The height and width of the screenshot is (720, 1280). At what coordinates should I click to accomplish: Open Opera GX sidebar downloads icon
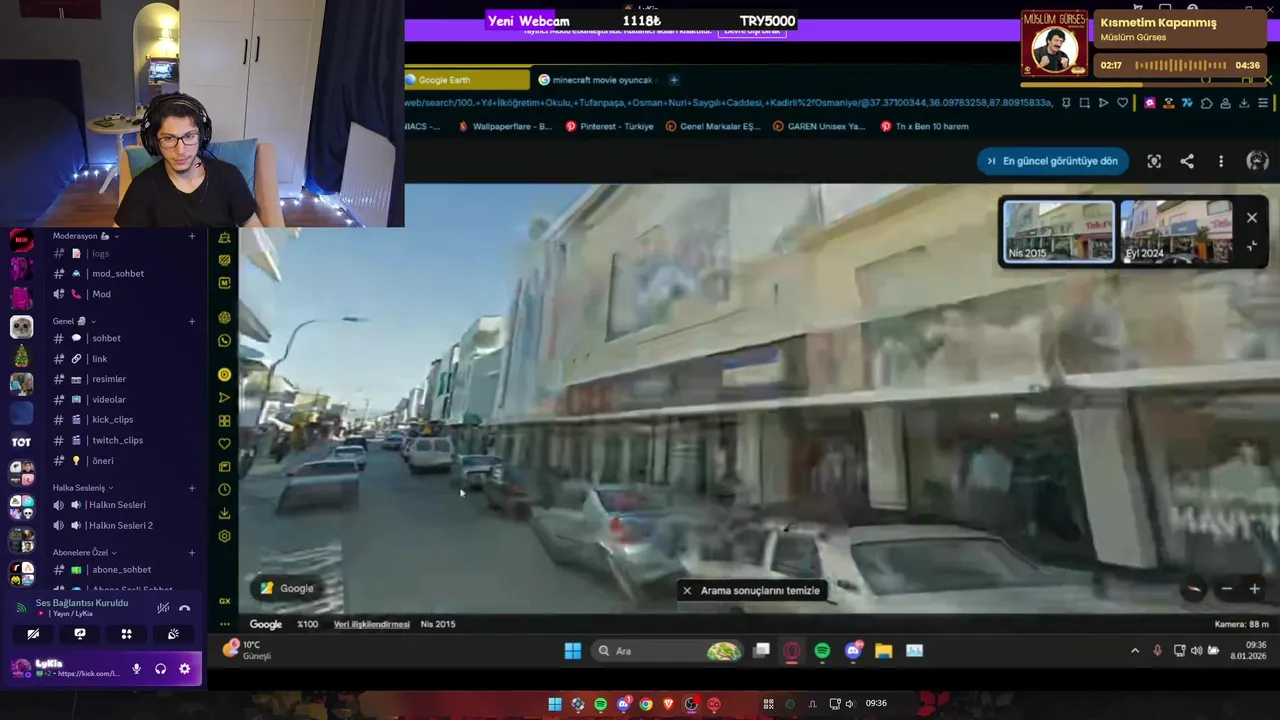click(x=224, y=513)
